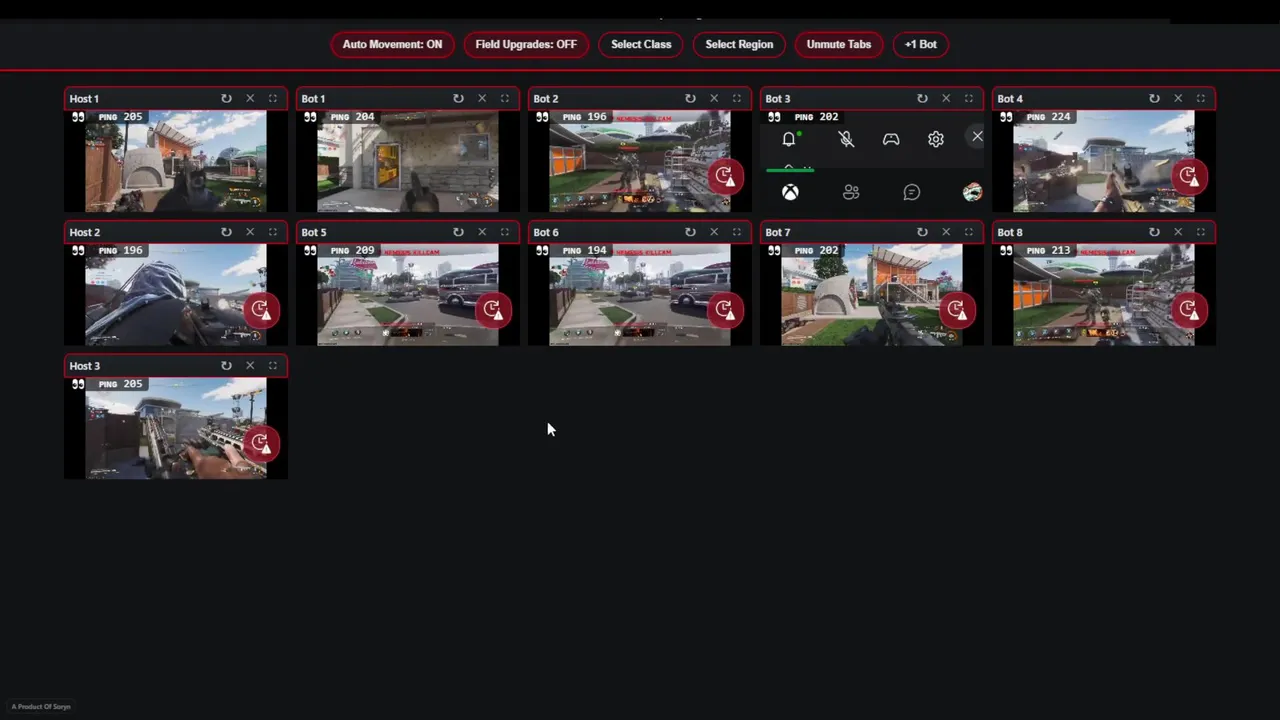Image resolution: width=1280 pixels, height=720 pixels.
Task: Expand Bot 1 panel to fullscreen
Action: pyautogui.click(x=505, y=98)
